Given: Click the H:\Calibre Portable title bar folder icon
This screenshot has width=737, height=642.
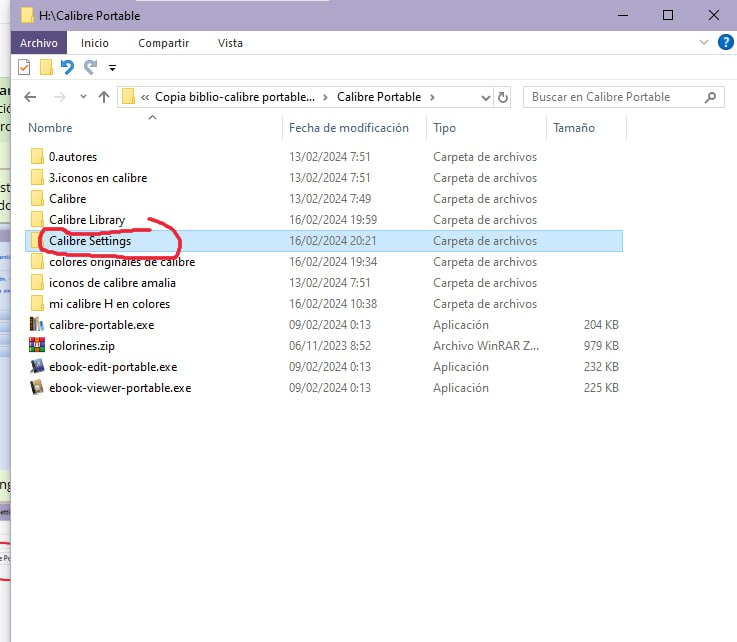Looking at the screenshot, I should [x=28, y=15].
